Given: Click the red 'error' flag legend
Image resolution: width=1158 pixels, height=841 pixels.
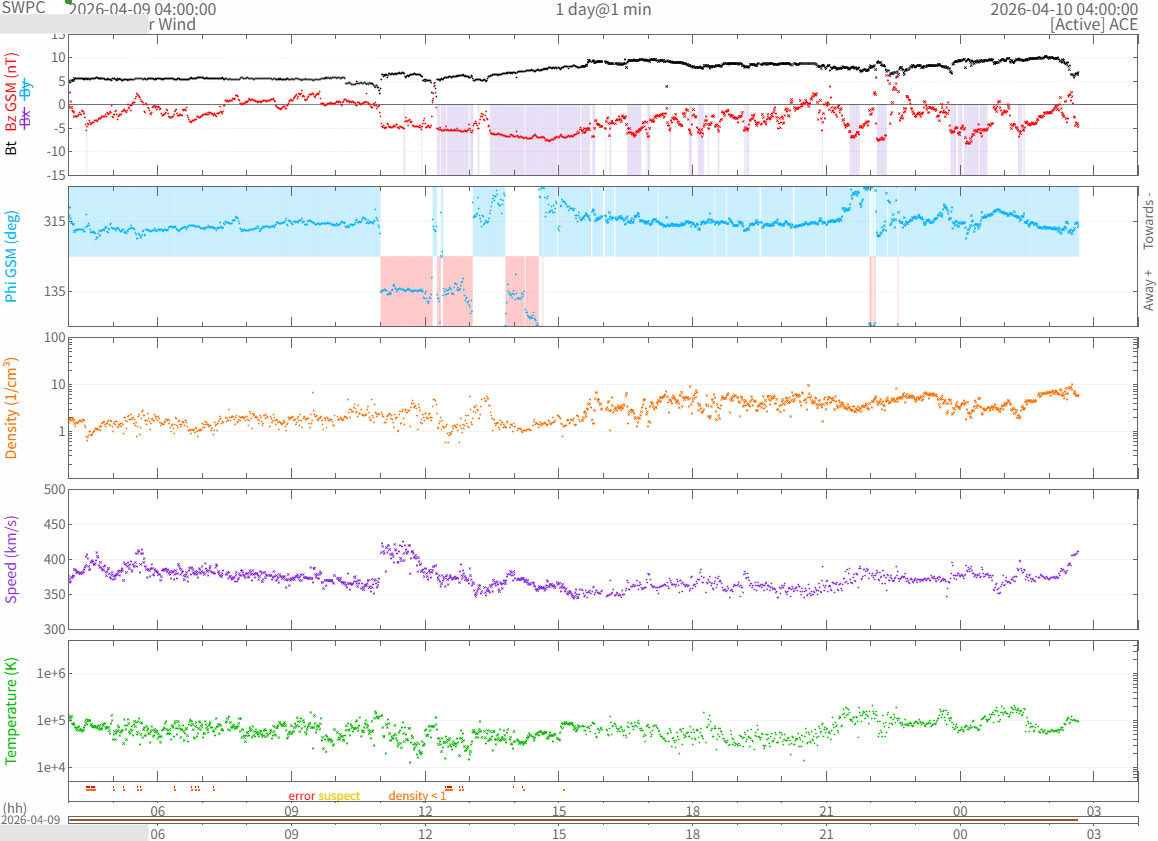Looking at the screenshot, I should point(302,795).
